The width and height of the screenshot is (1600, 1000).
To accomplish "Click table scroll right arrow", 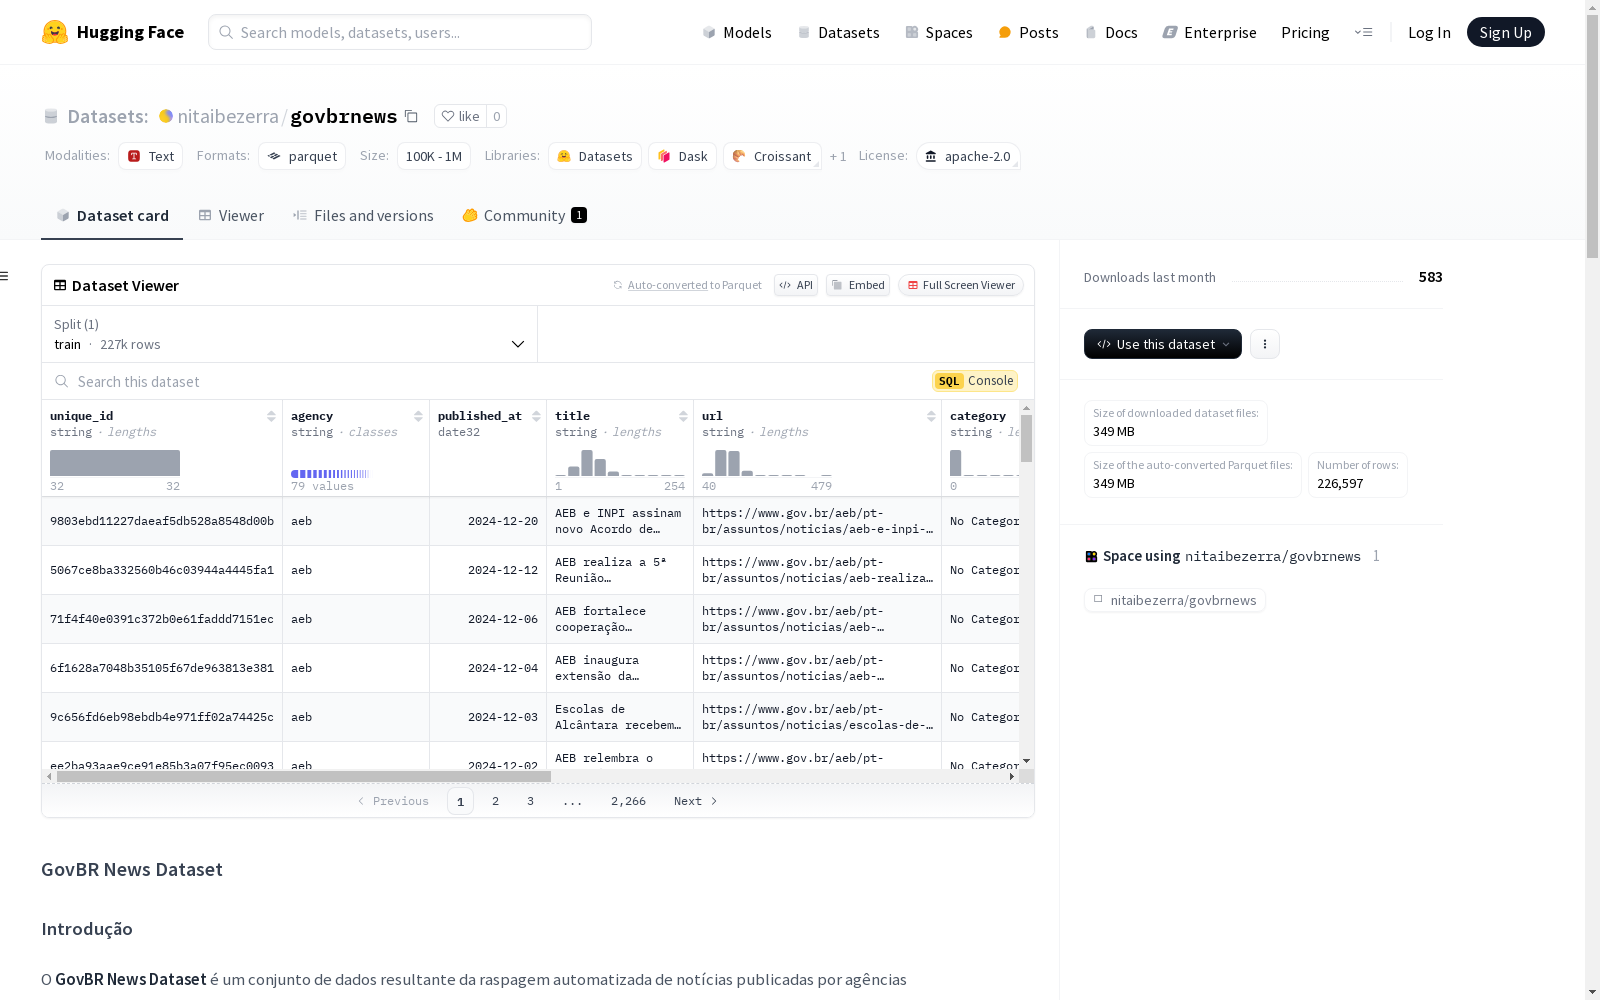I will (1012, 776).
